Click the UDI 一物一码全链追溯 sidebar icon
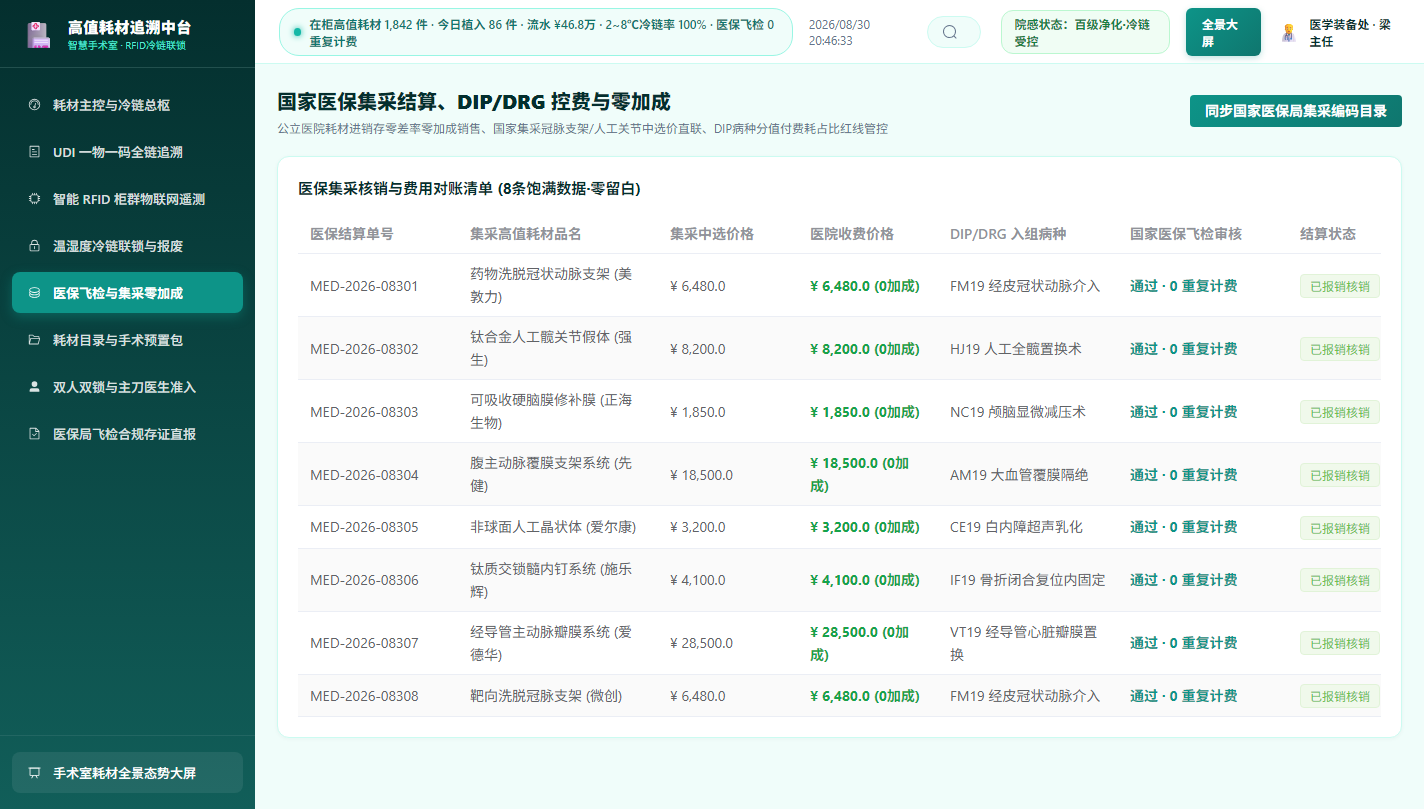Viewport: 1424px width, 809px height. coord(34,152)
